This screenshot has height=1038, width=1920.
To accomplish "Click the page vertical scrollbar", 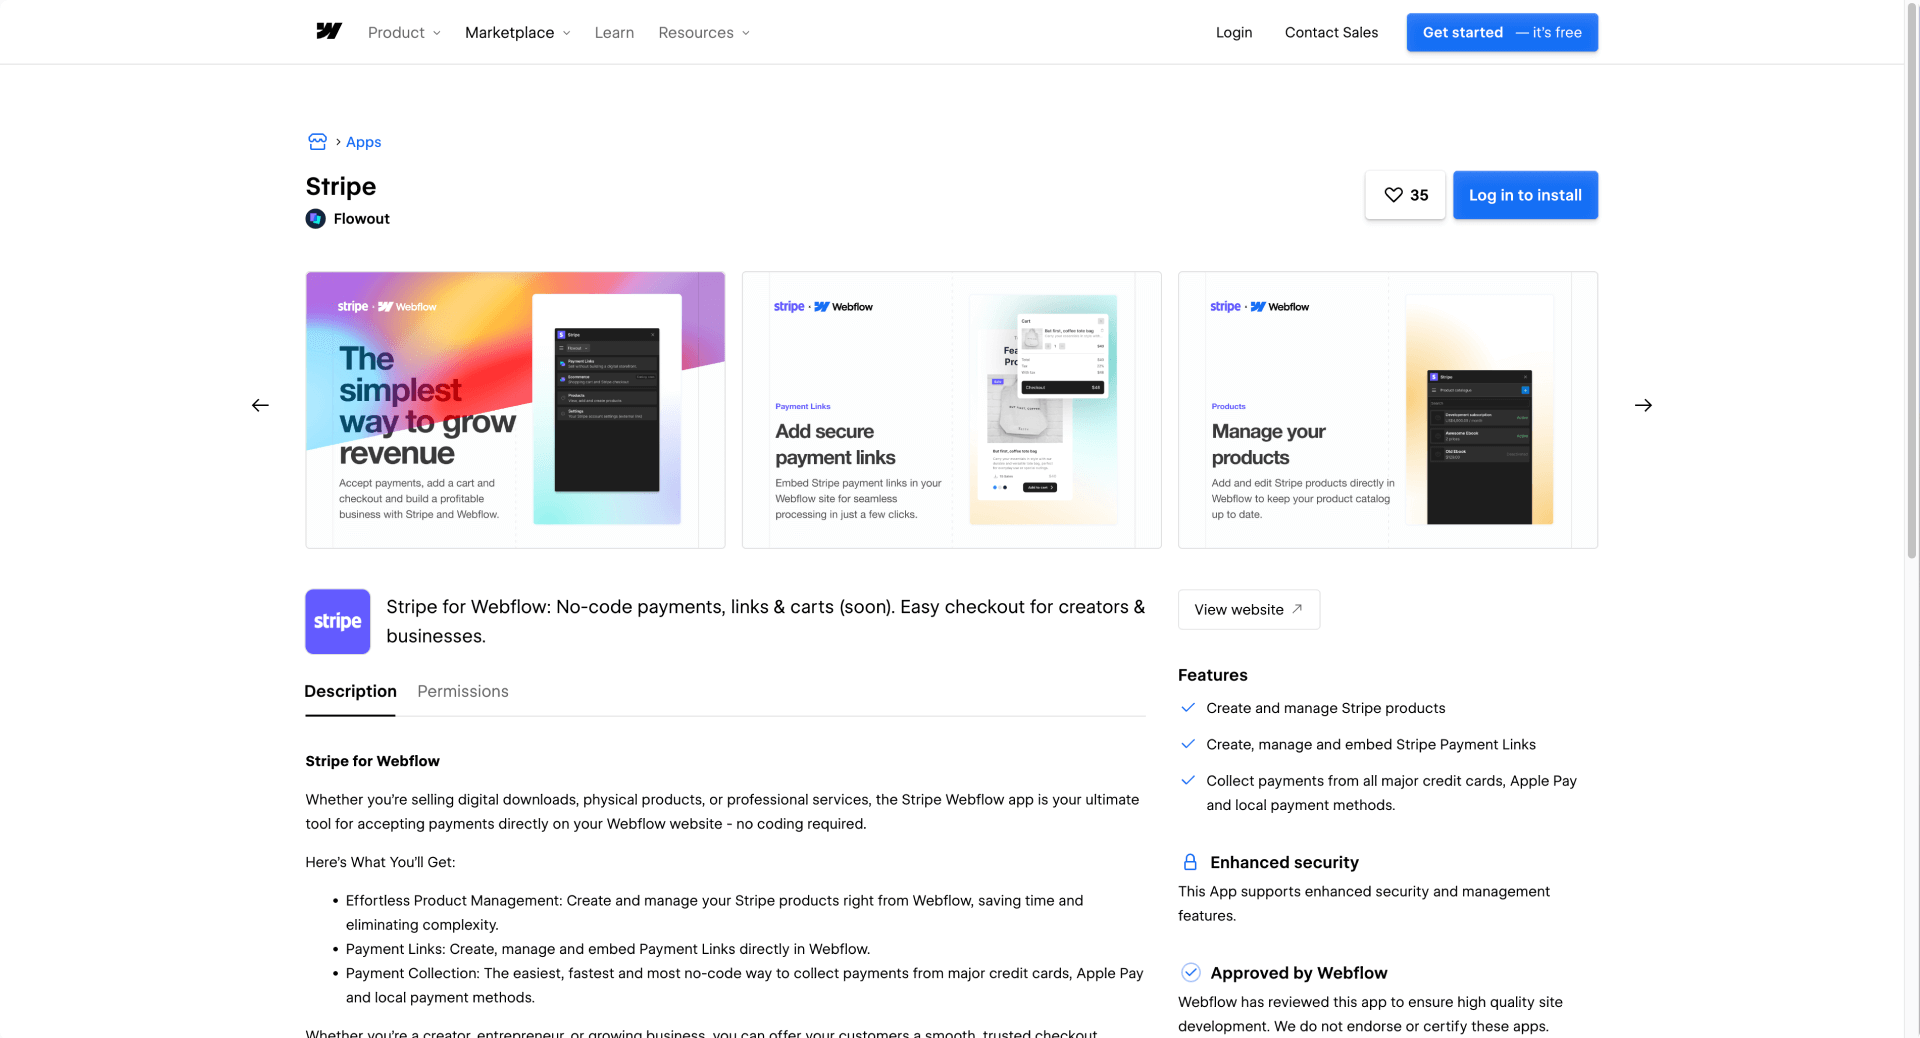I will pos(1911,279).
